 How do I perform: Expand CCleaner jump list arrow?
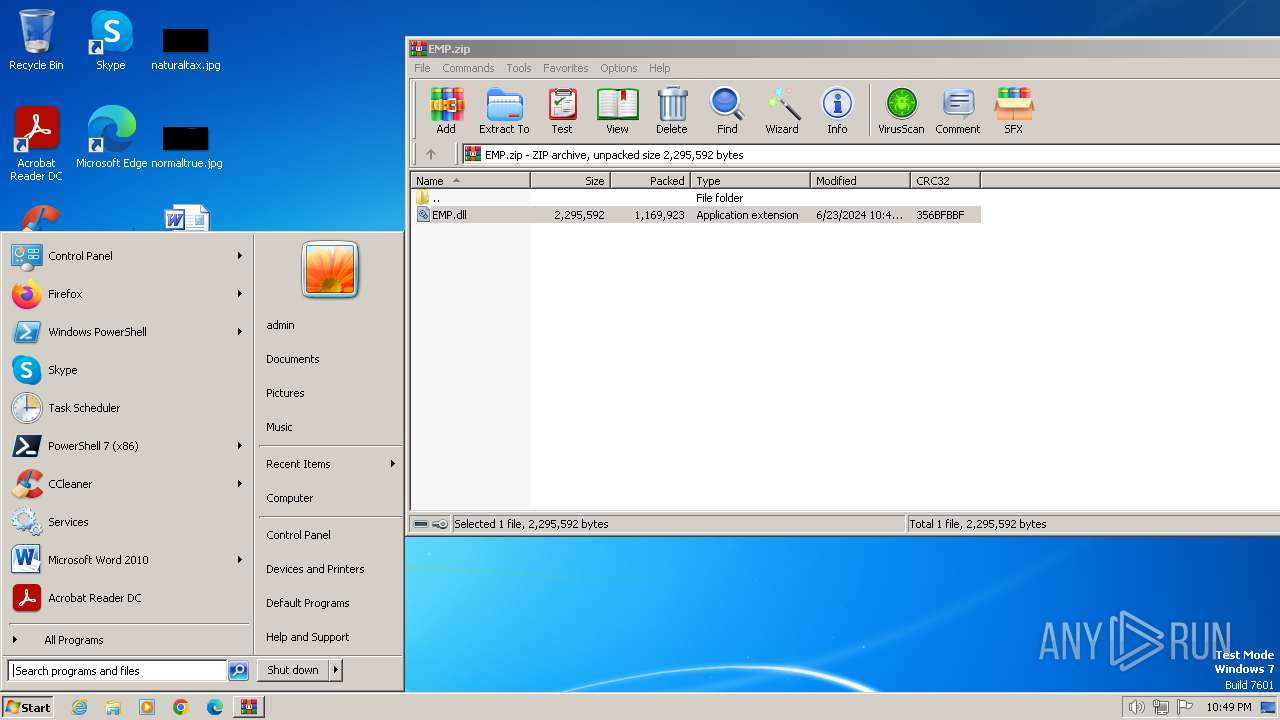coord(240,484)
